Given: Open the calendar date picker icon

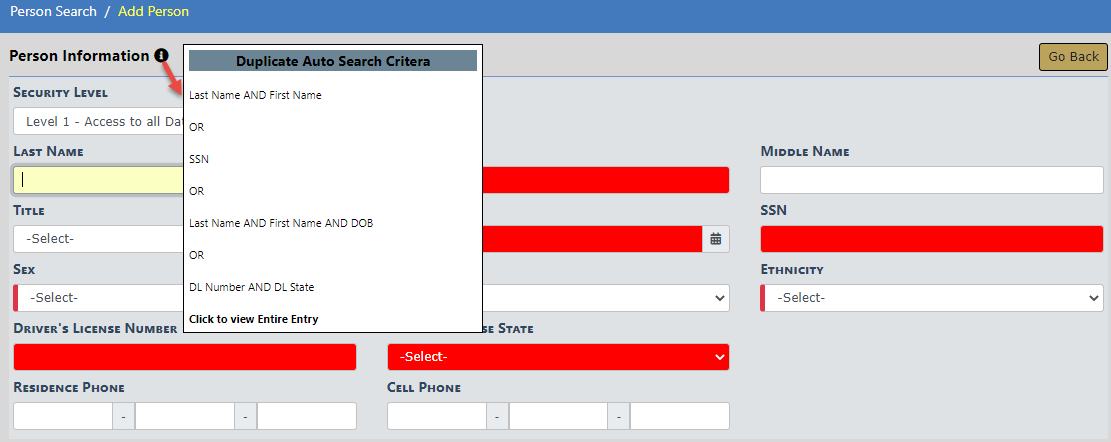Looking at the screenshot, I should click(715, 239).
